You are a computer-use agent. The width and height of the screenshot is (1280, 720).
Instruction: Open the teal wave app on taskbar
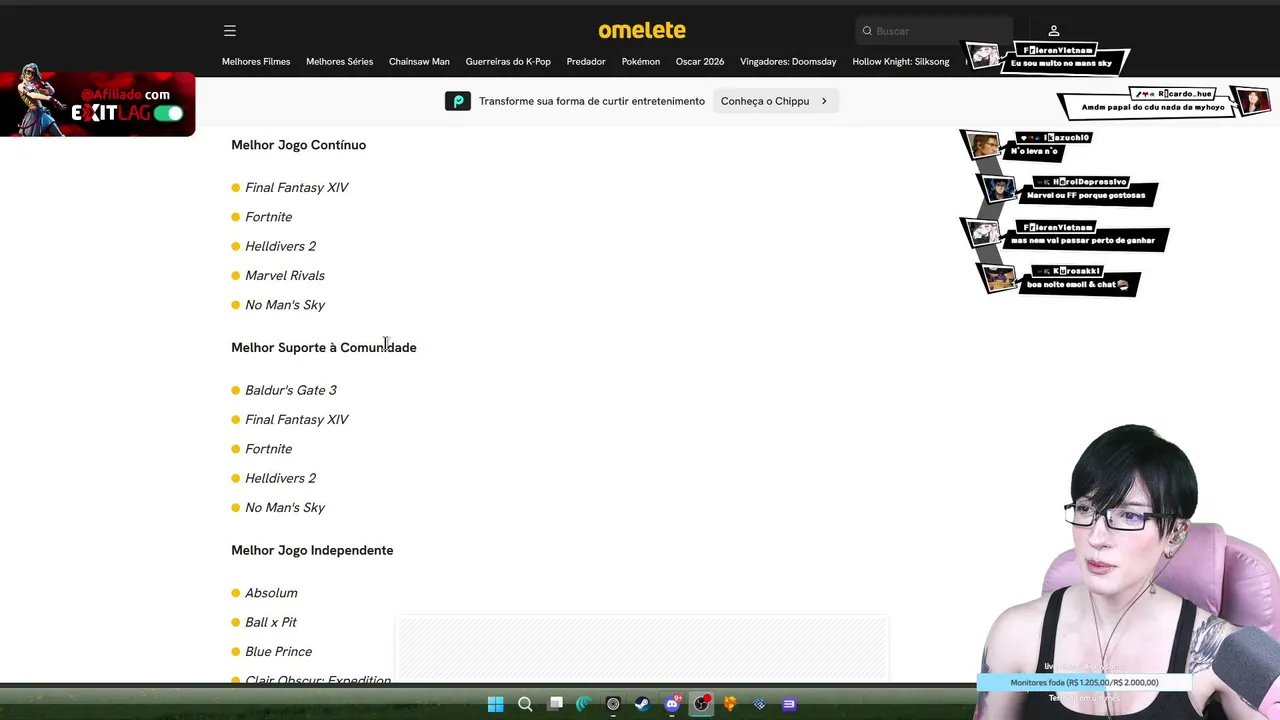584,704
